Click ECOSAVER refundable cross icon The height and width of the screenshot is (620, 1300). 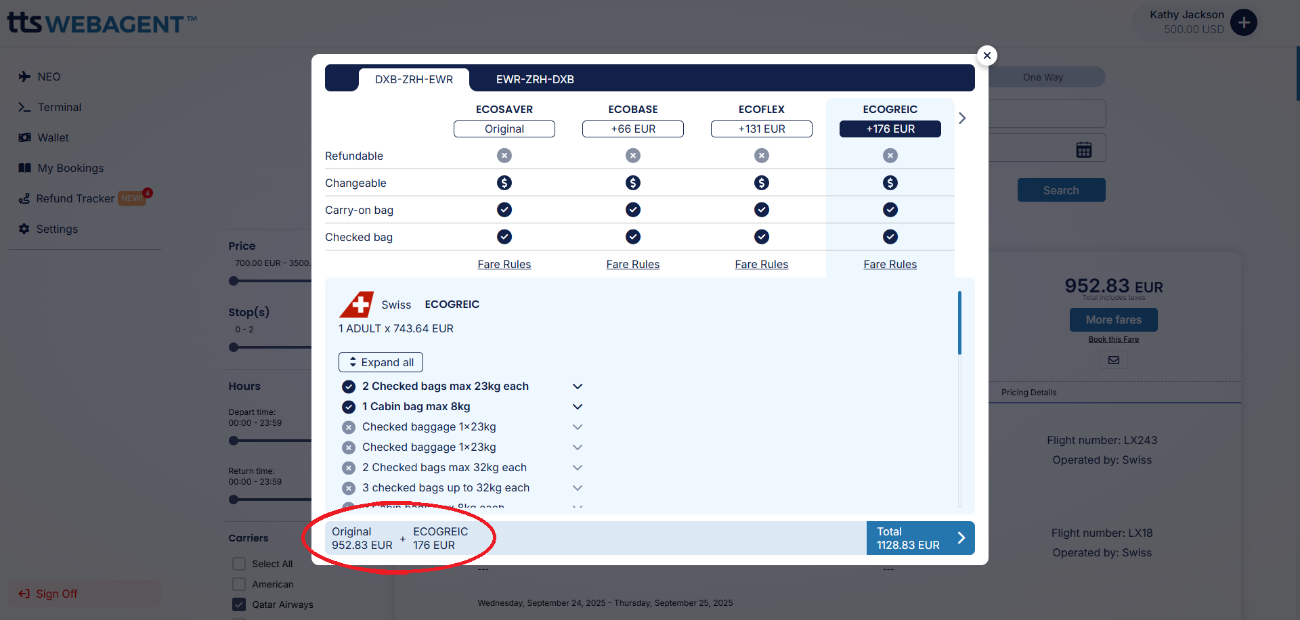[x=504, y=156]
